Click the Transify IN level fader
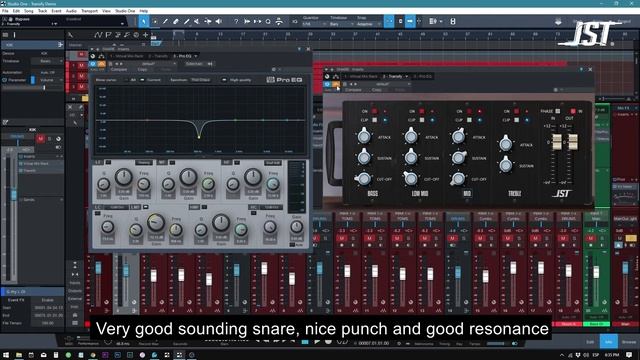 coord(557,141)
